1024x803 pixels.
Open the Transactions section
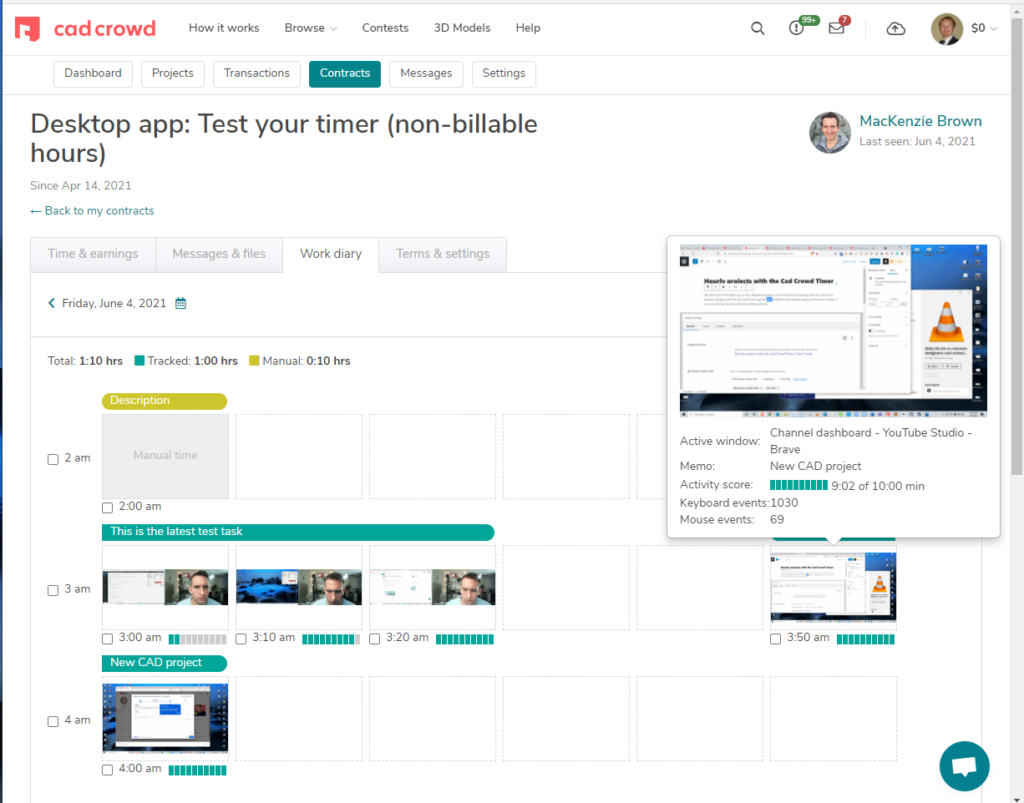coord(256,73)
